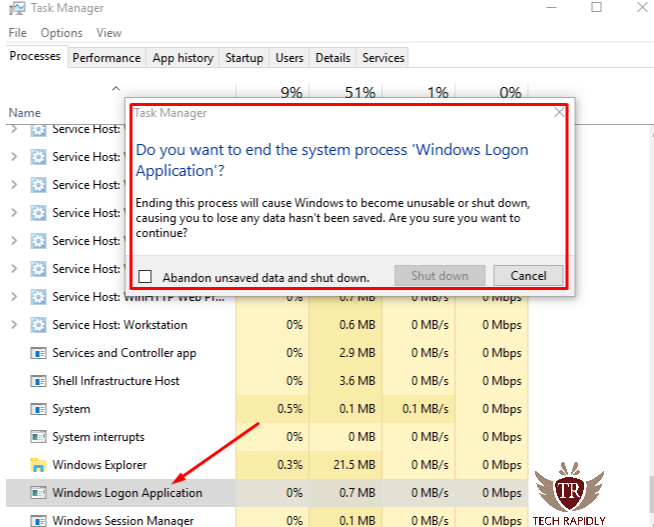
Task: Click the Service Host: Workstation gear icon
Action: point(38,325)
